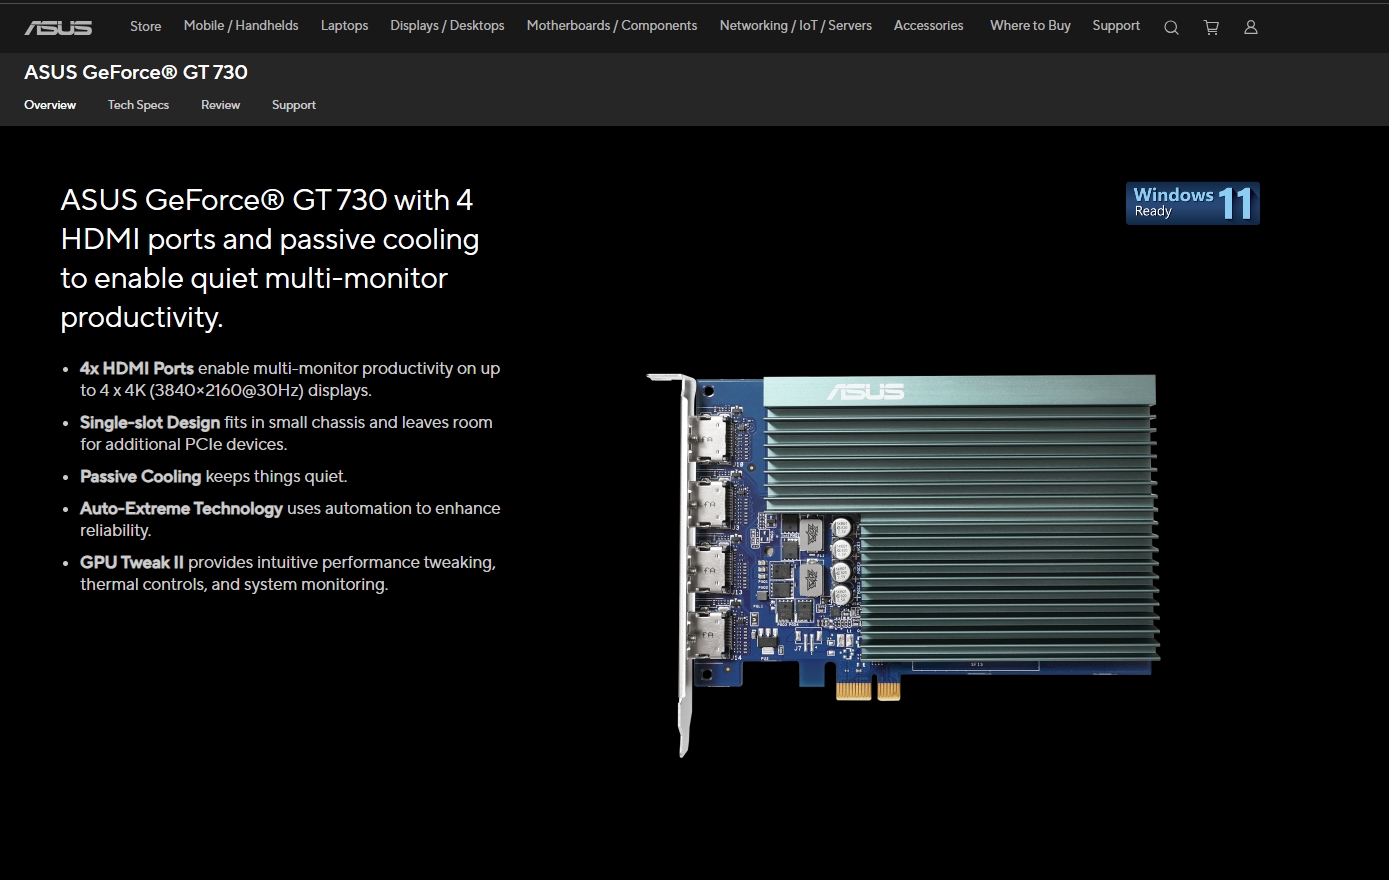Click the ASUS GeForce GT 730 product title
1389x880 pixels.
tap(136, 72)
